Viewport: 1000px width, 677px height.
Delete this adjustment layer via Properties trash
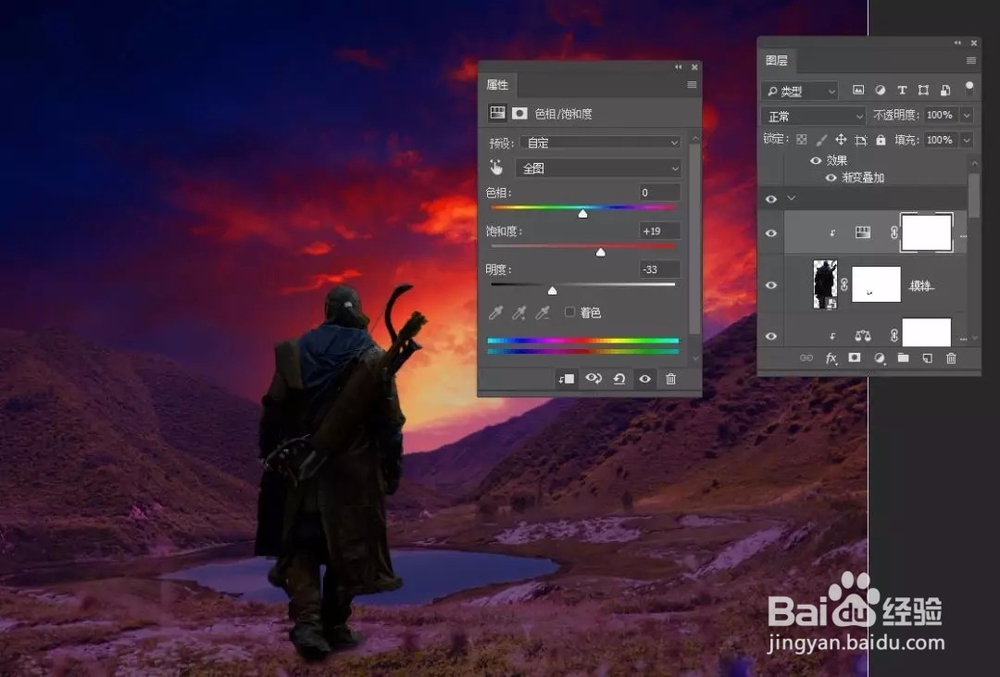click(x=671, y=379)
